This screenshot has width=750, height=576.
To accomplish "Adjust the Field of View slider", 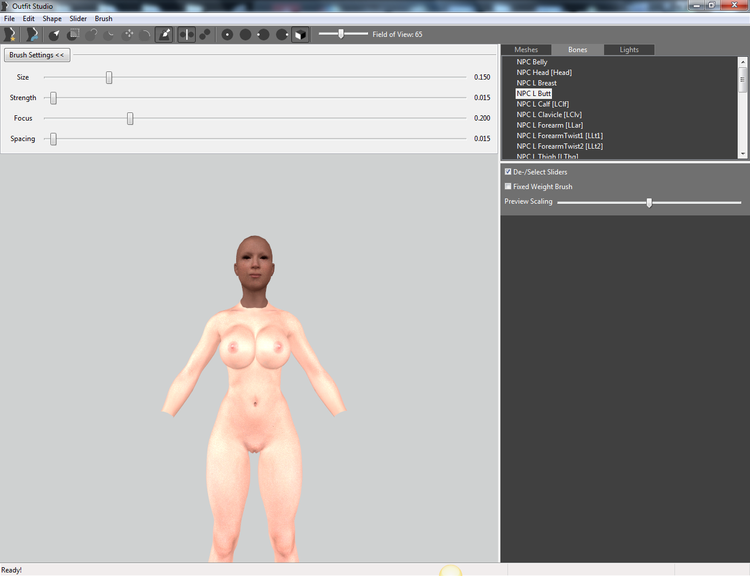I will (341, 33).
